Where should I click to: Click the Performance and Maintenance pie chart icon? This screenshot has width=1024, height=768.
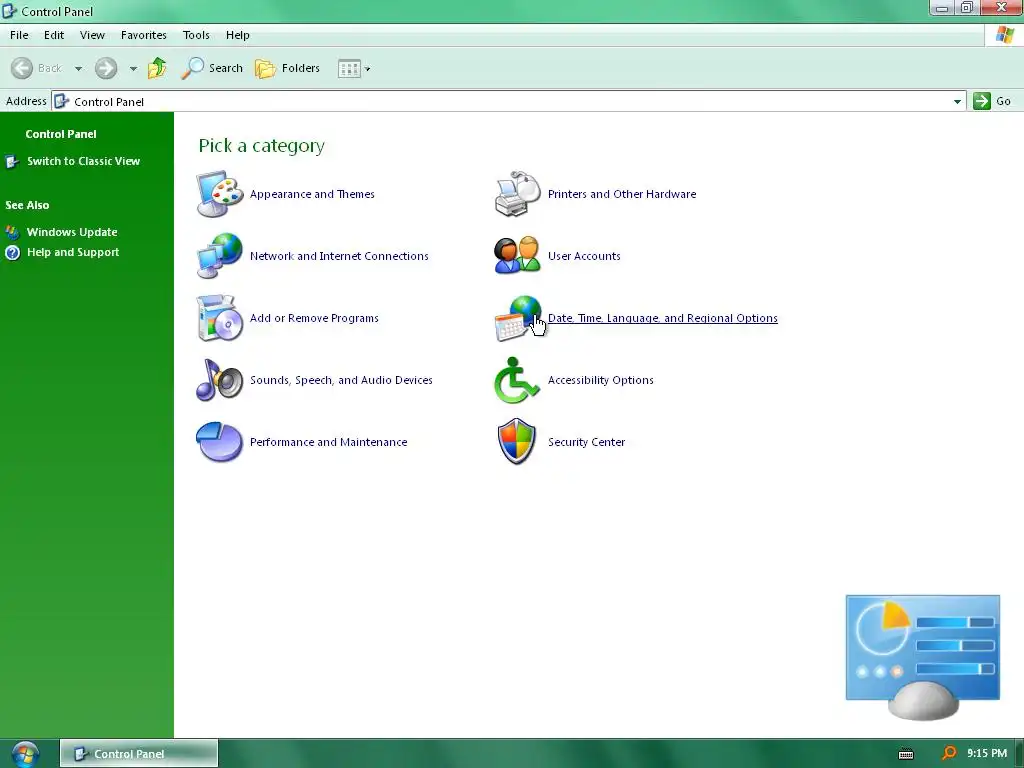(220, 441)
